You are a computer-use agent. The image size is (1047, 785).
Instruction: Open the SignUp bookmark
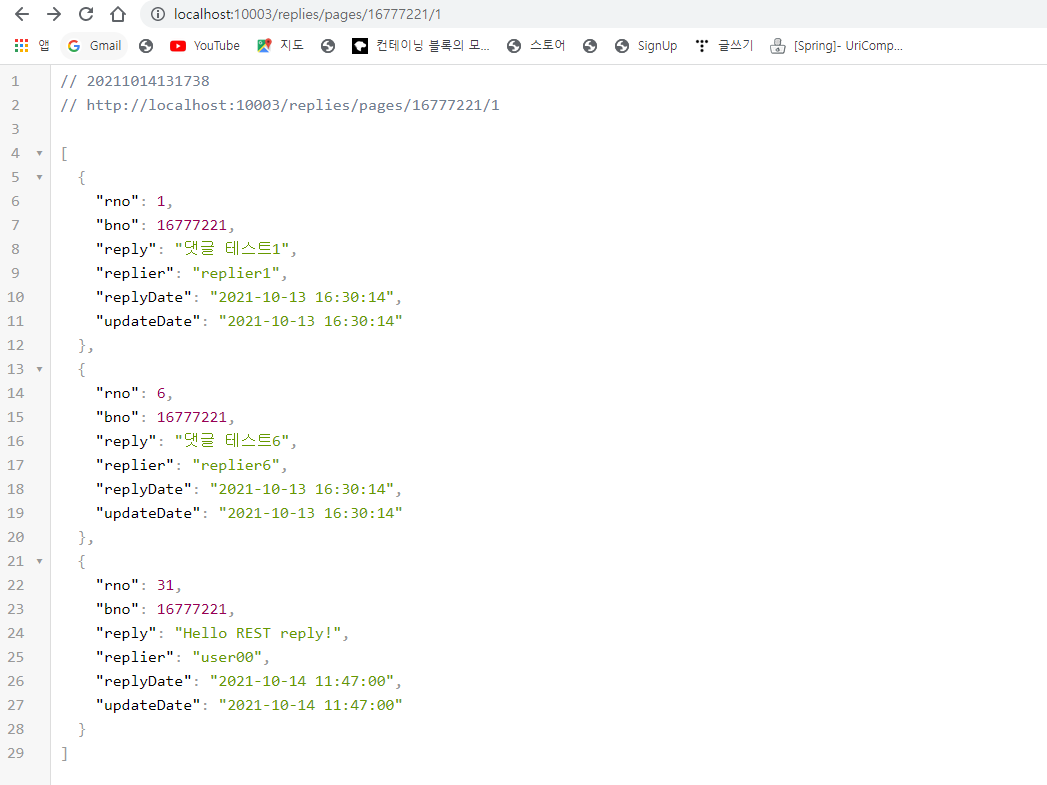(x=646, y=45)
